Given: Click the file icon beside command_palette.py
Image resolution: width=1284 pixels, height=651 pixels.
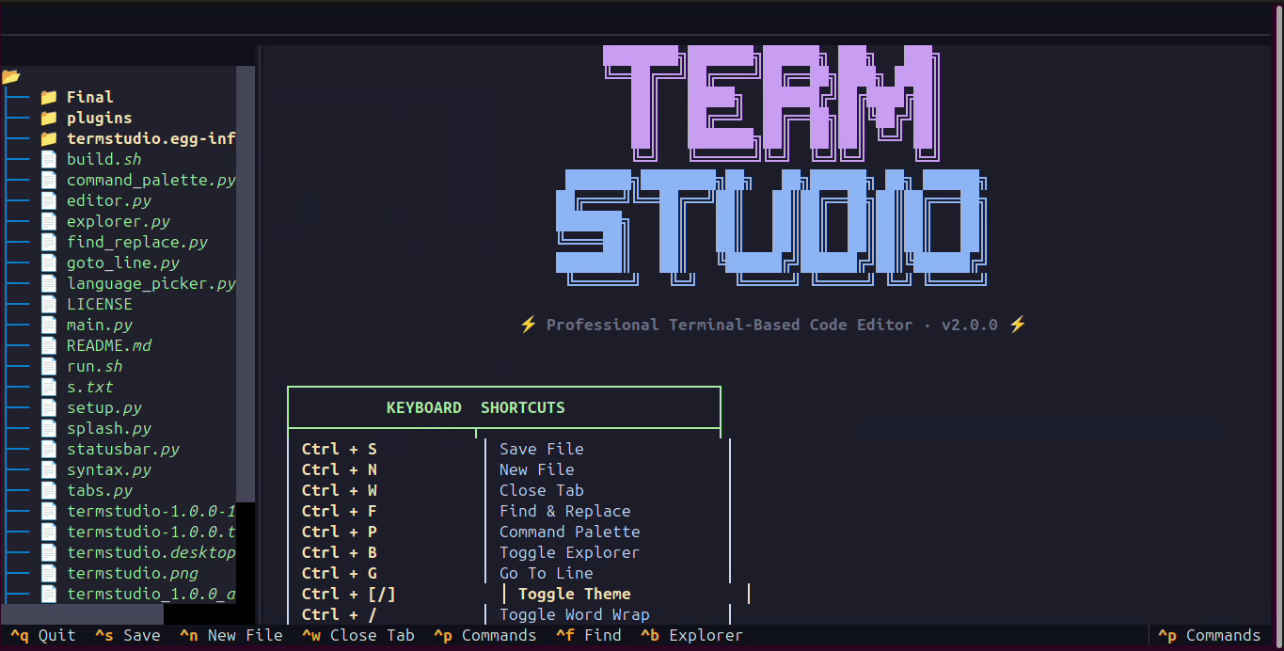Looking at the screenshot, I should click(x=48, y=180).
